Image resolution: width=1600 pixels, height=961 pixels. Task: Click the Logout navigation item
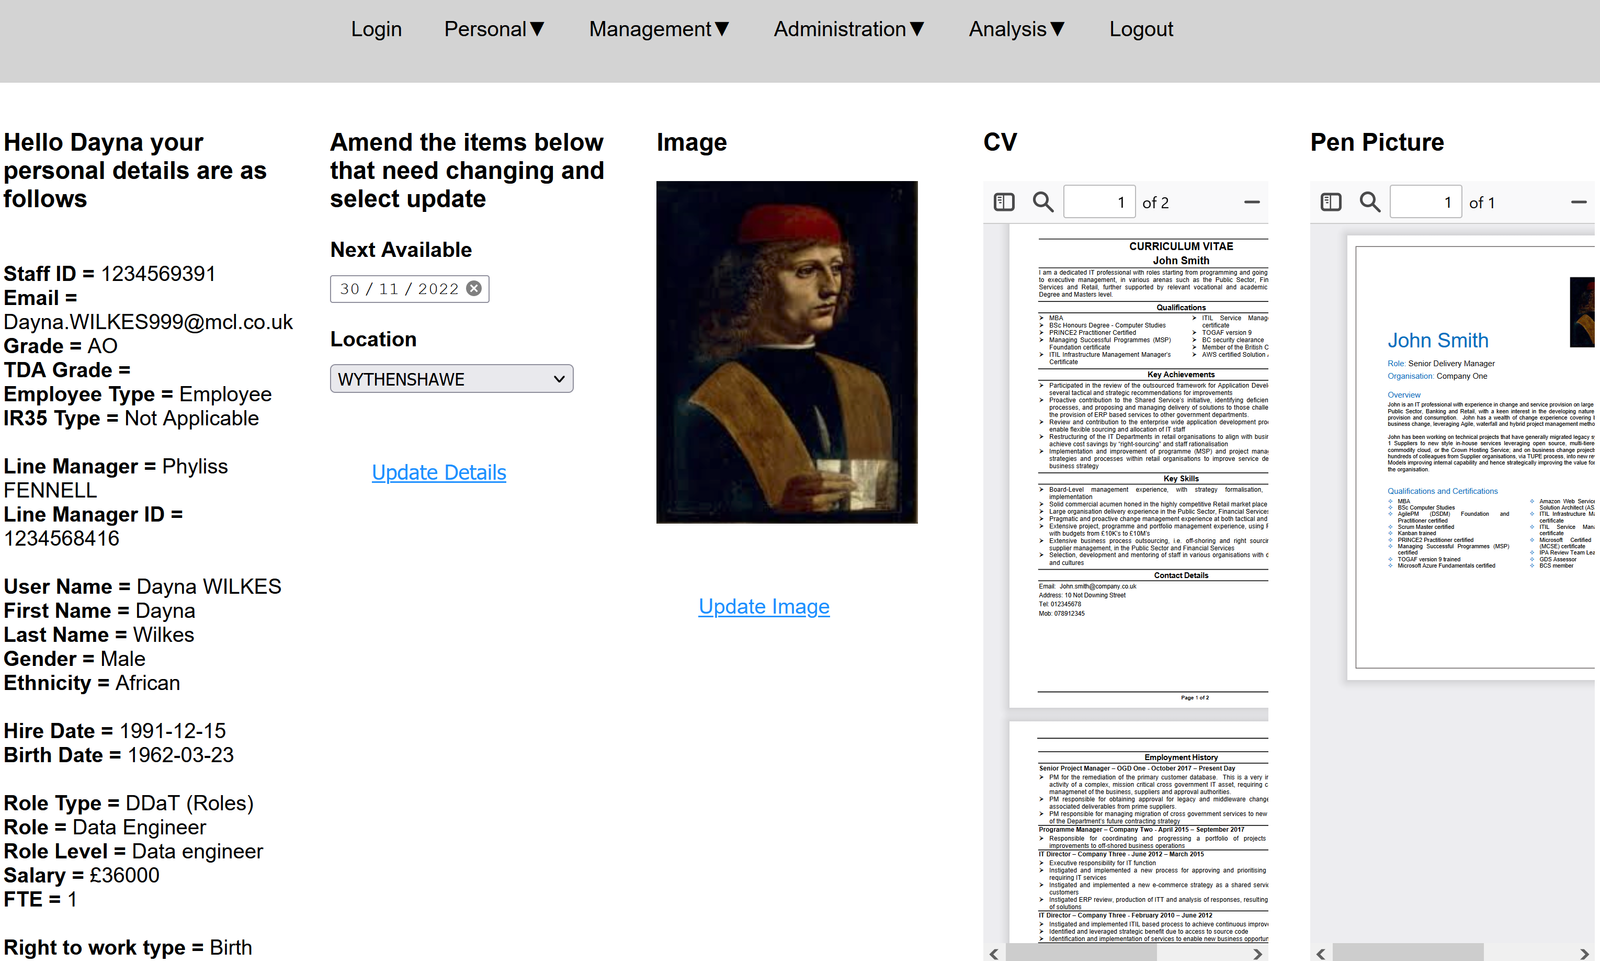(1141, 29)
